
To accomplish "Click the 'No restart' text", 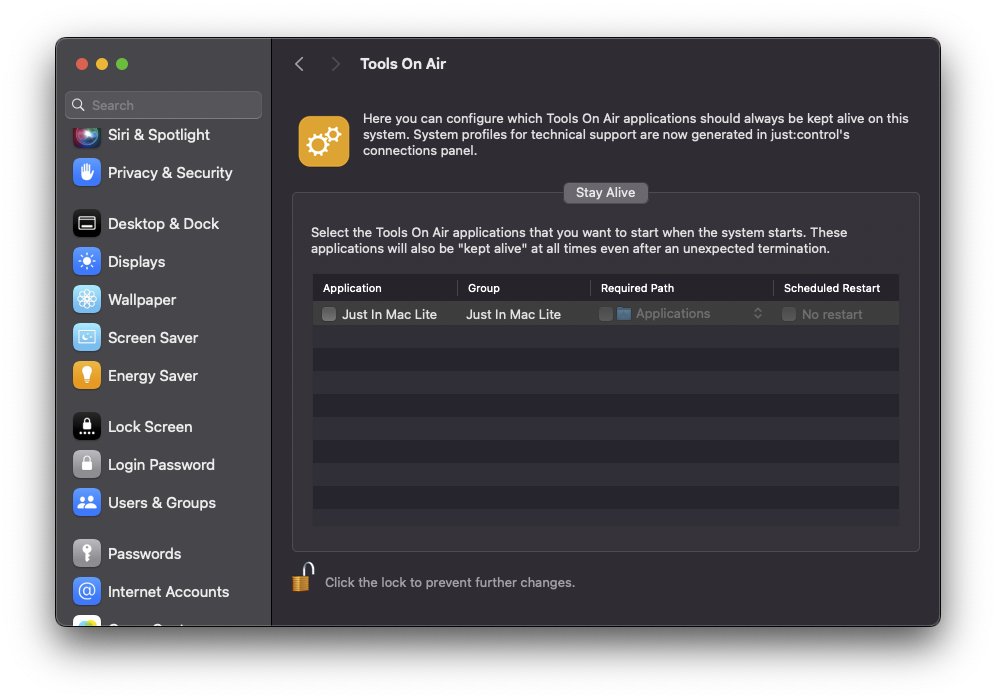I will 832,314.
